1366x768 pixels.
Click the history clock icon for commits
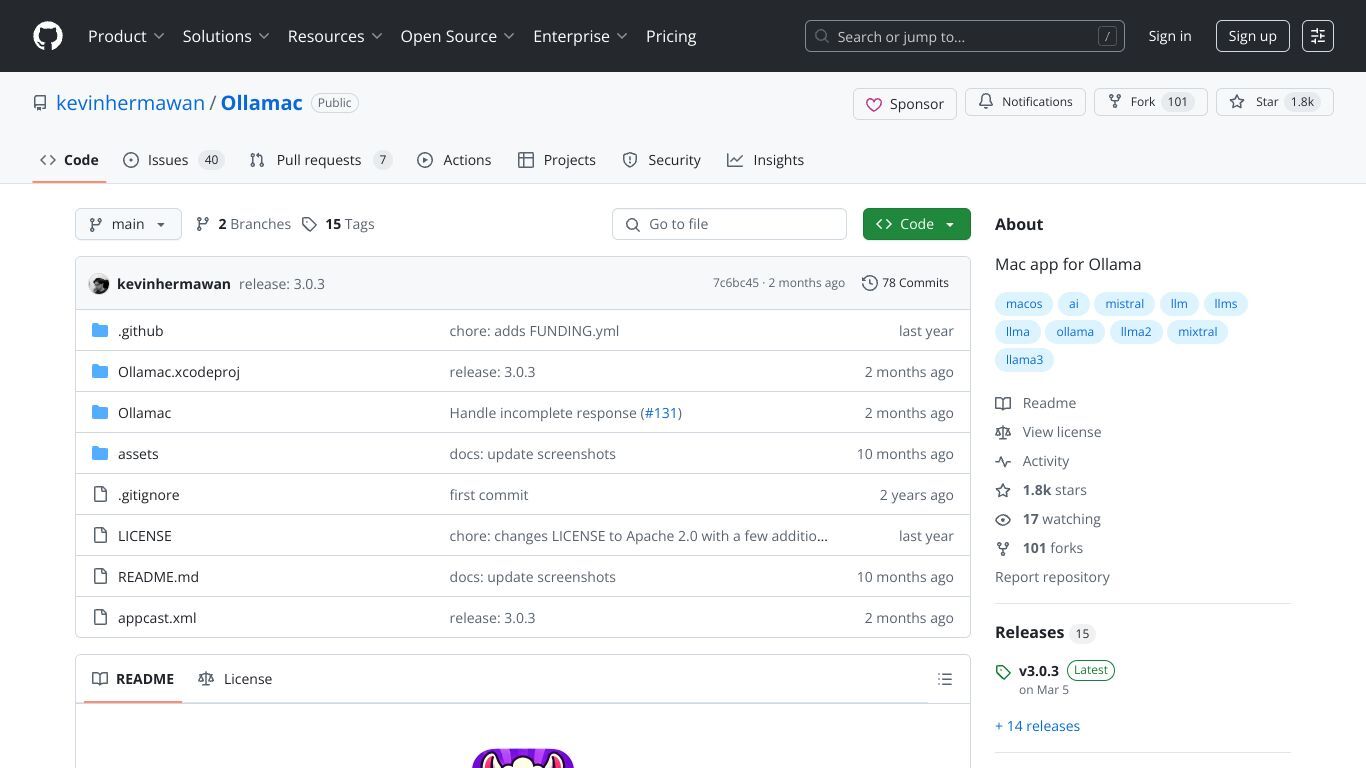coord(870,284)
